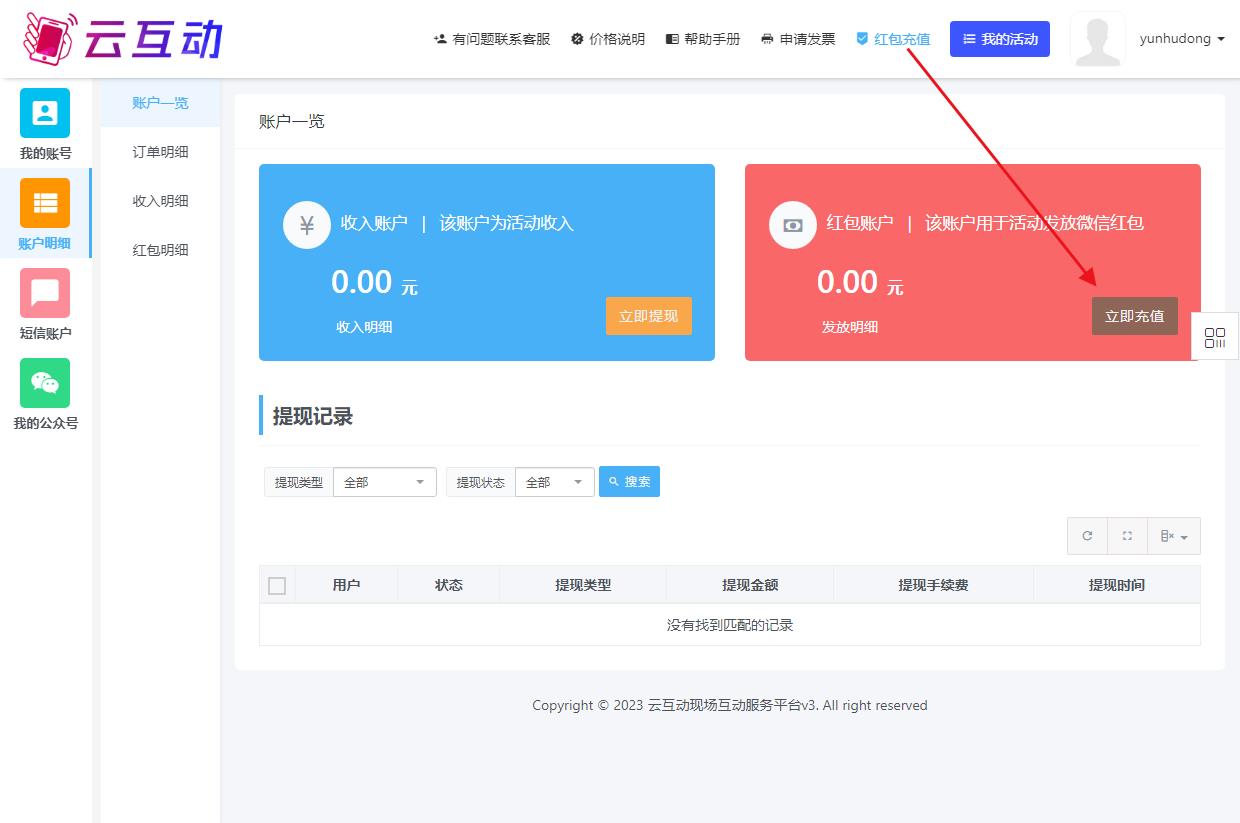Click the 搜索 search button
This screenshot has height=823, width=1240.
point(629,482)
